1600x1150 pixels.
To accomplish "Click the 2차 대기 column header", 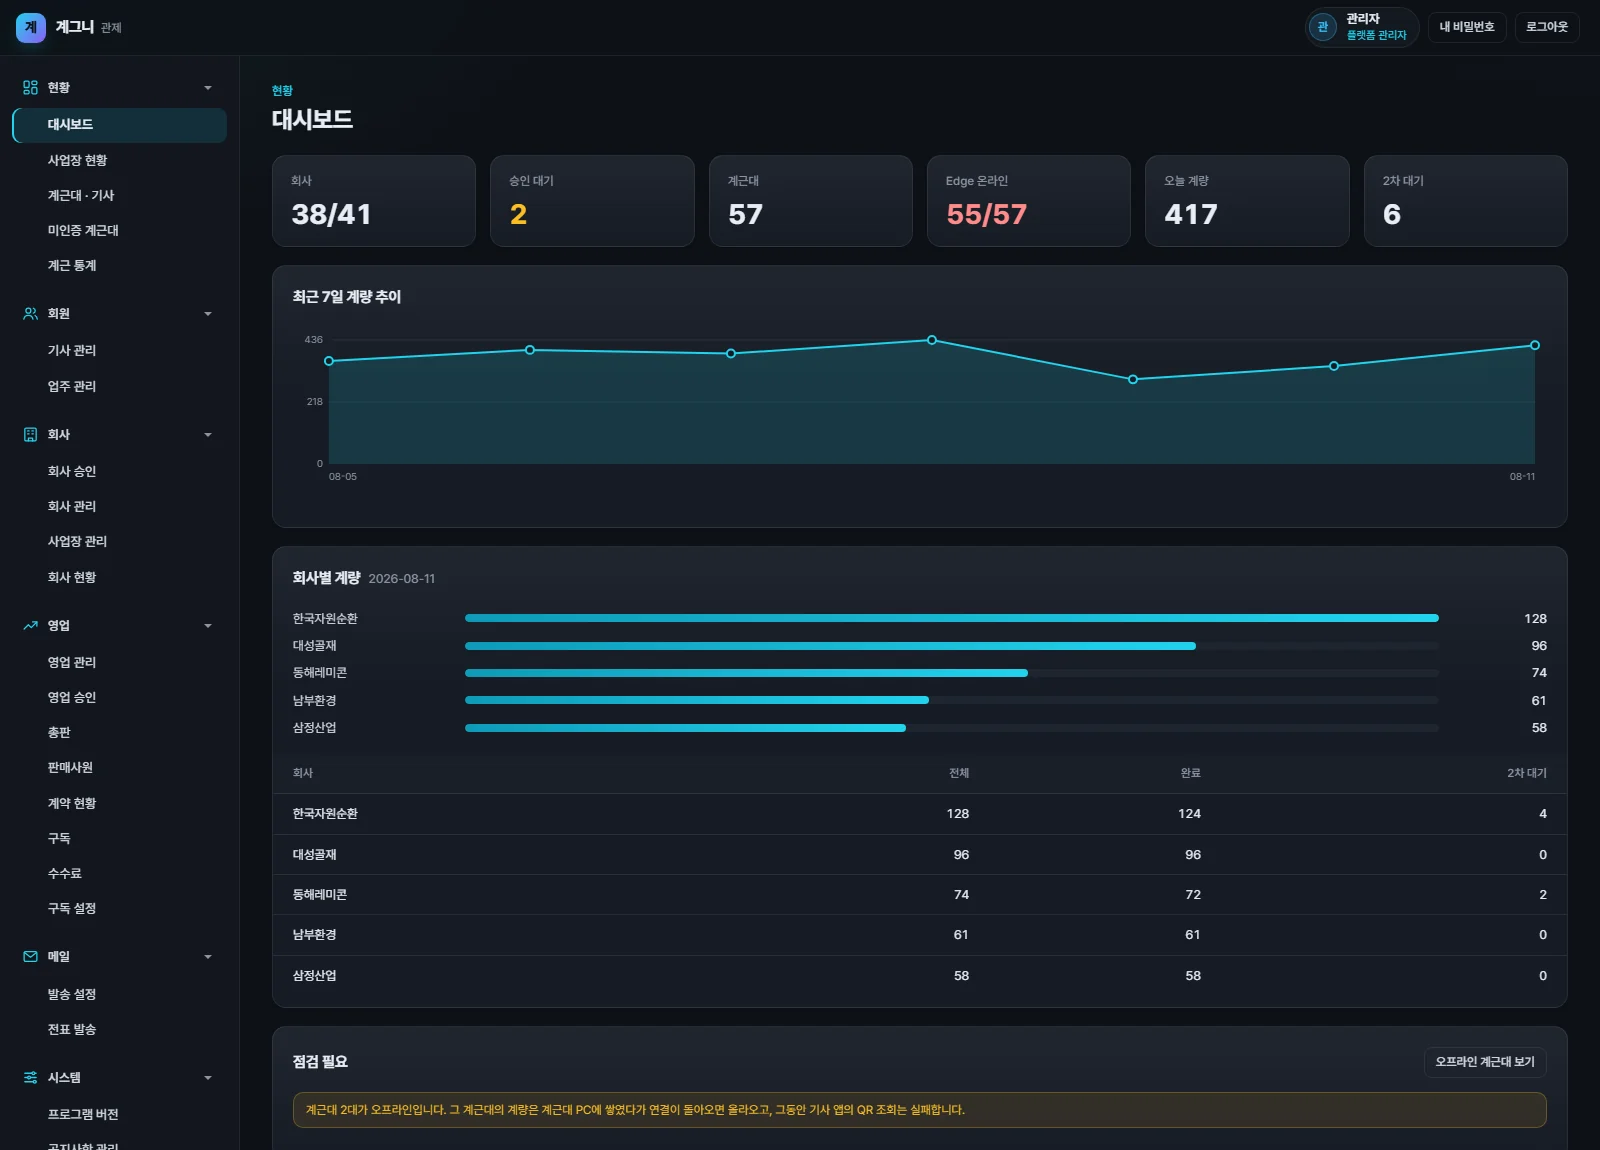I will pos(1527,773).
